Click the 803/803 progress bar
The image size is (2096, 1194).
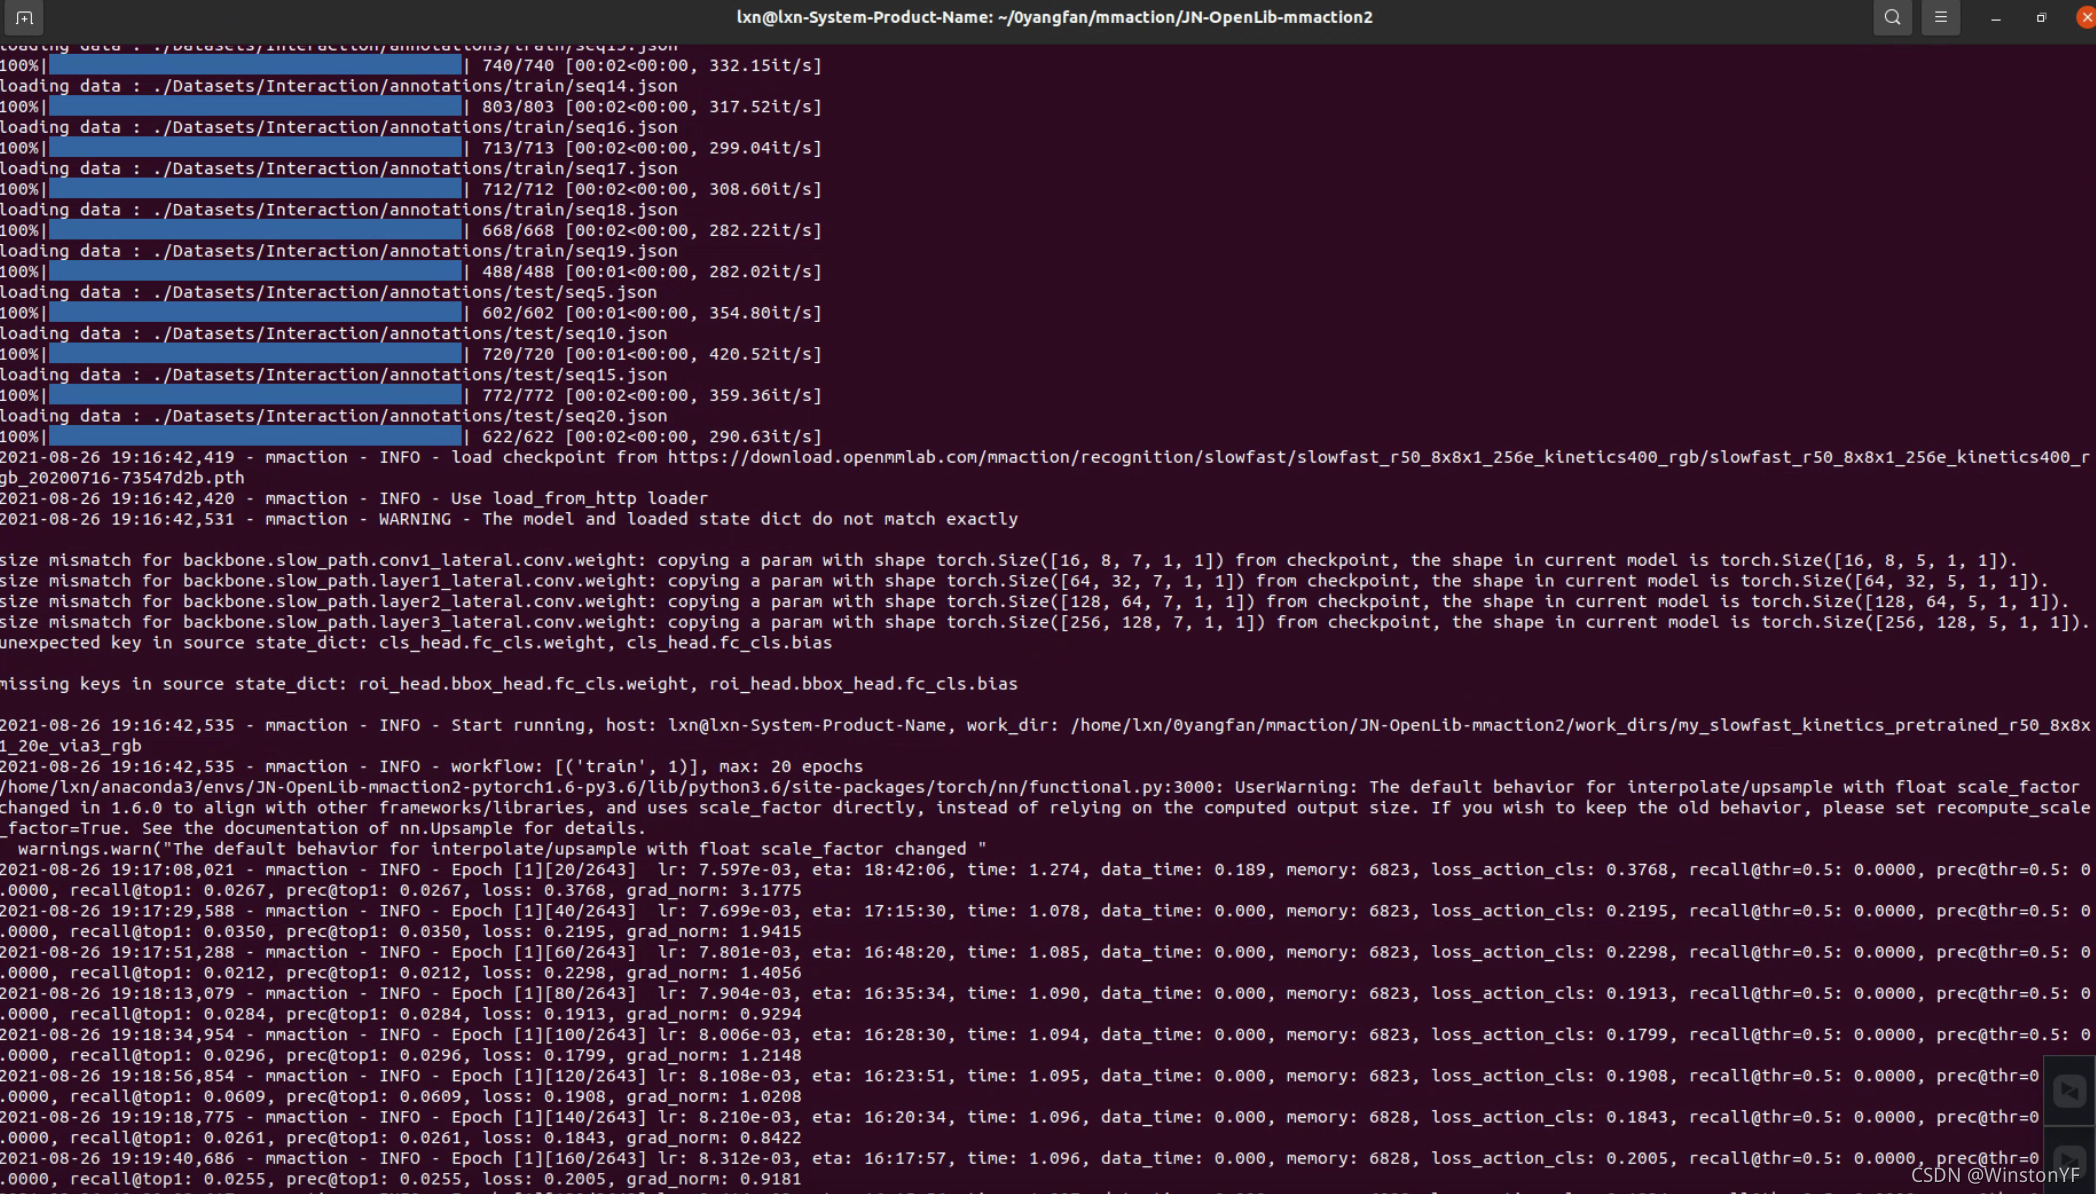[x=256, y=106]
